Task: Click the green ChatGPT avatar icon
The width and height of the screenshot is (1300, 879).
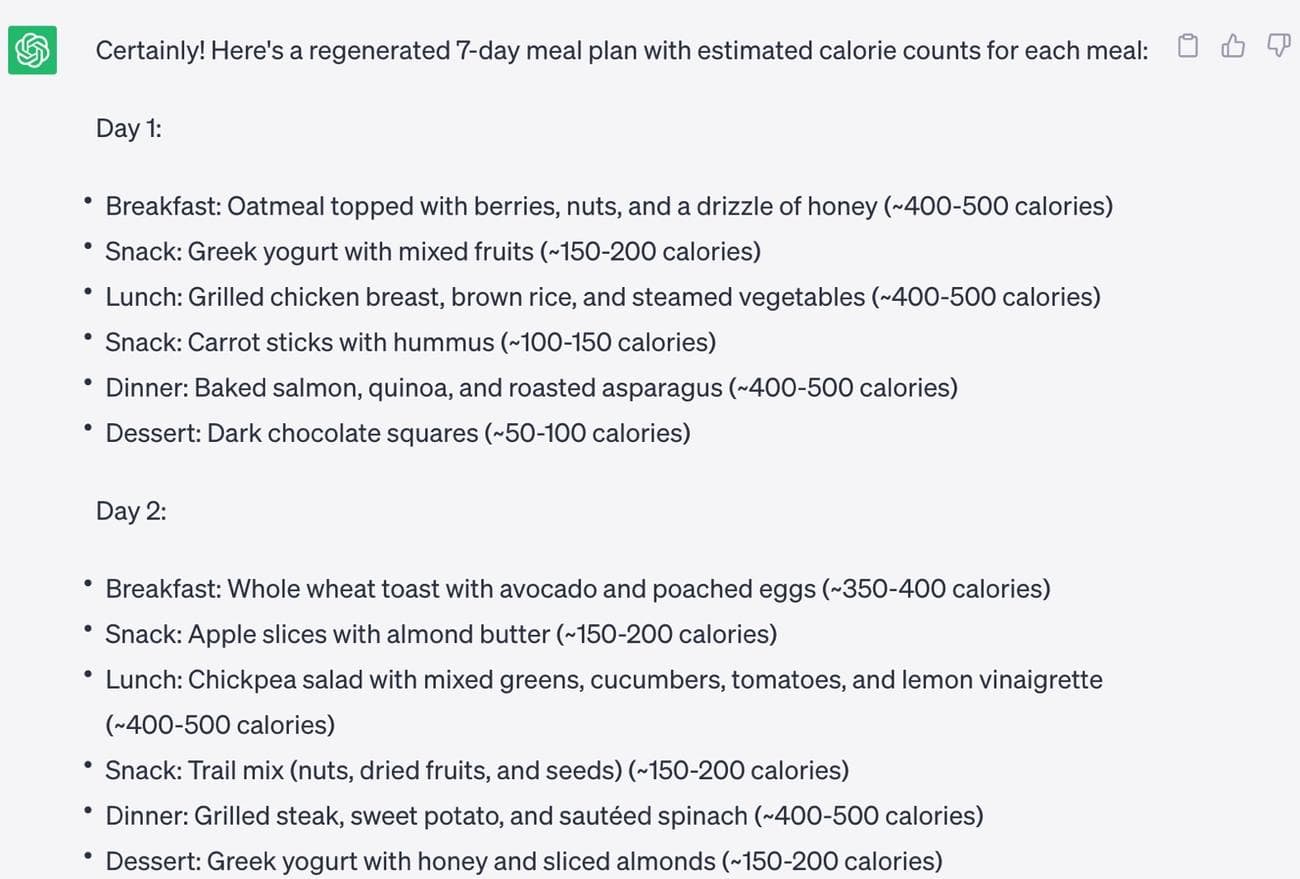Action: [x=32, y=49]
